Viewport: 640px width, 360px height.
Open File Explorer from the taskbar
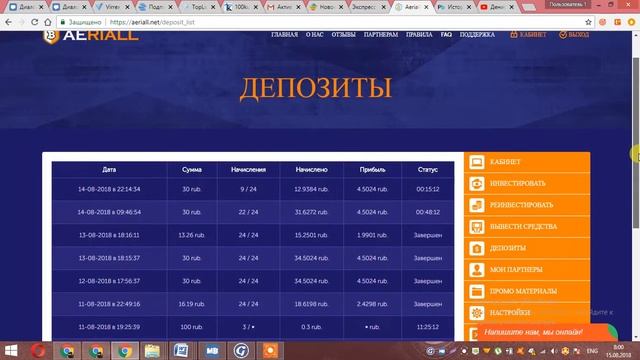pyautogui.click(x=152, y=351)
